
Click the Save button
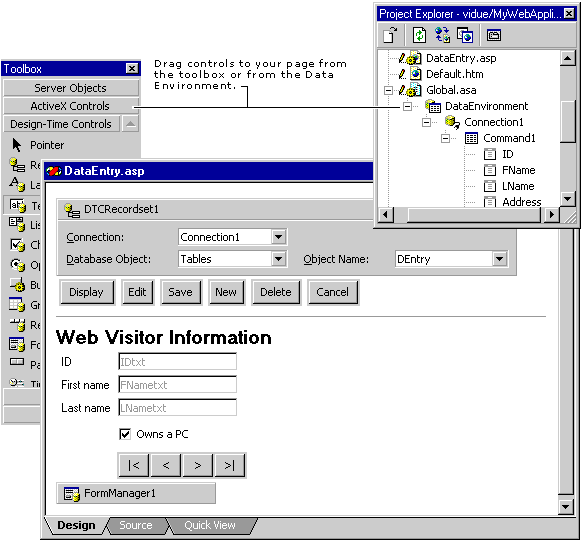tap(181, 292)
